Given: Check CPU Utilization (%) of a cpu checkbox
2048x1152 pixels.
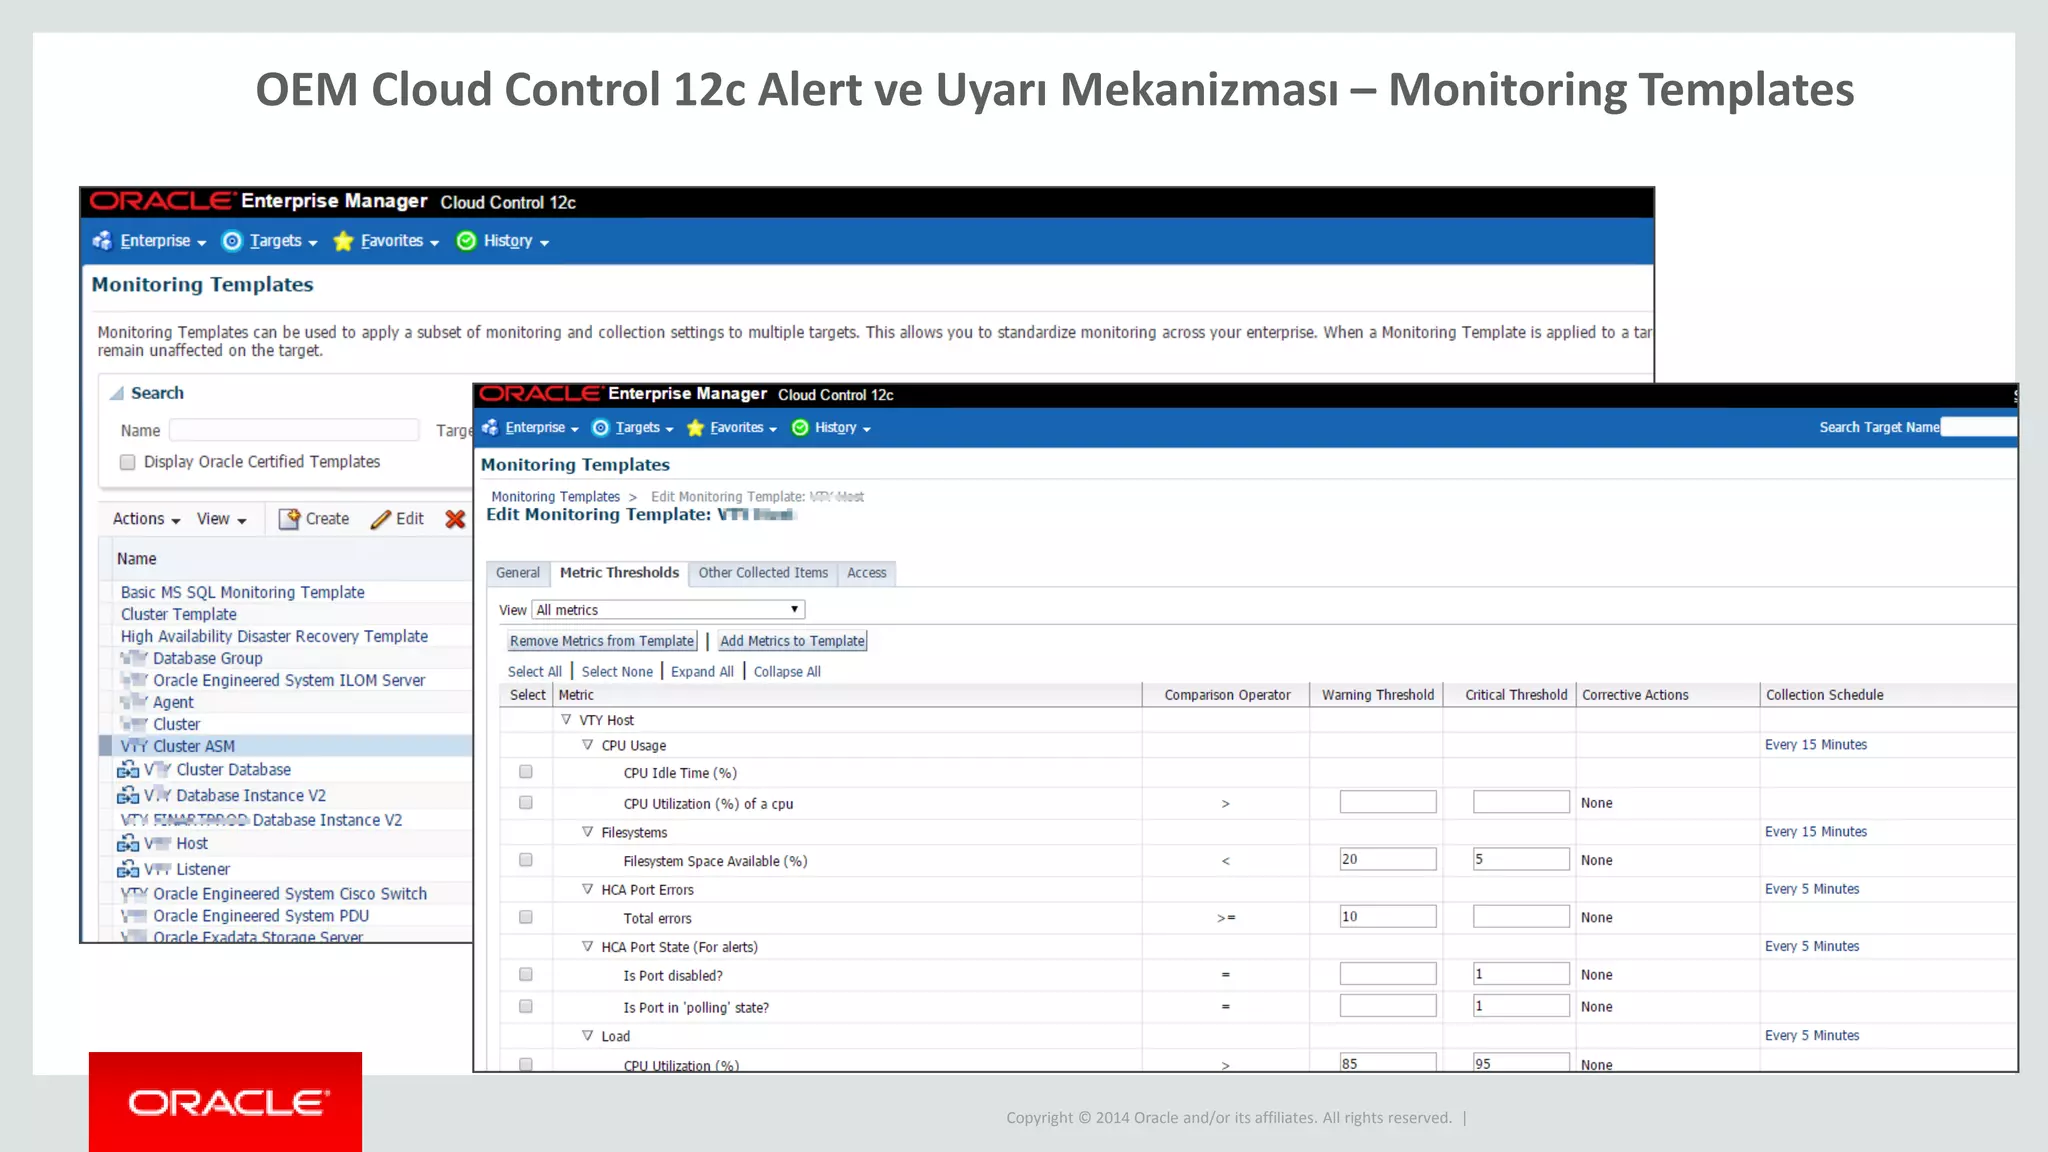Looking at the screenshot, I should (526, 803).
